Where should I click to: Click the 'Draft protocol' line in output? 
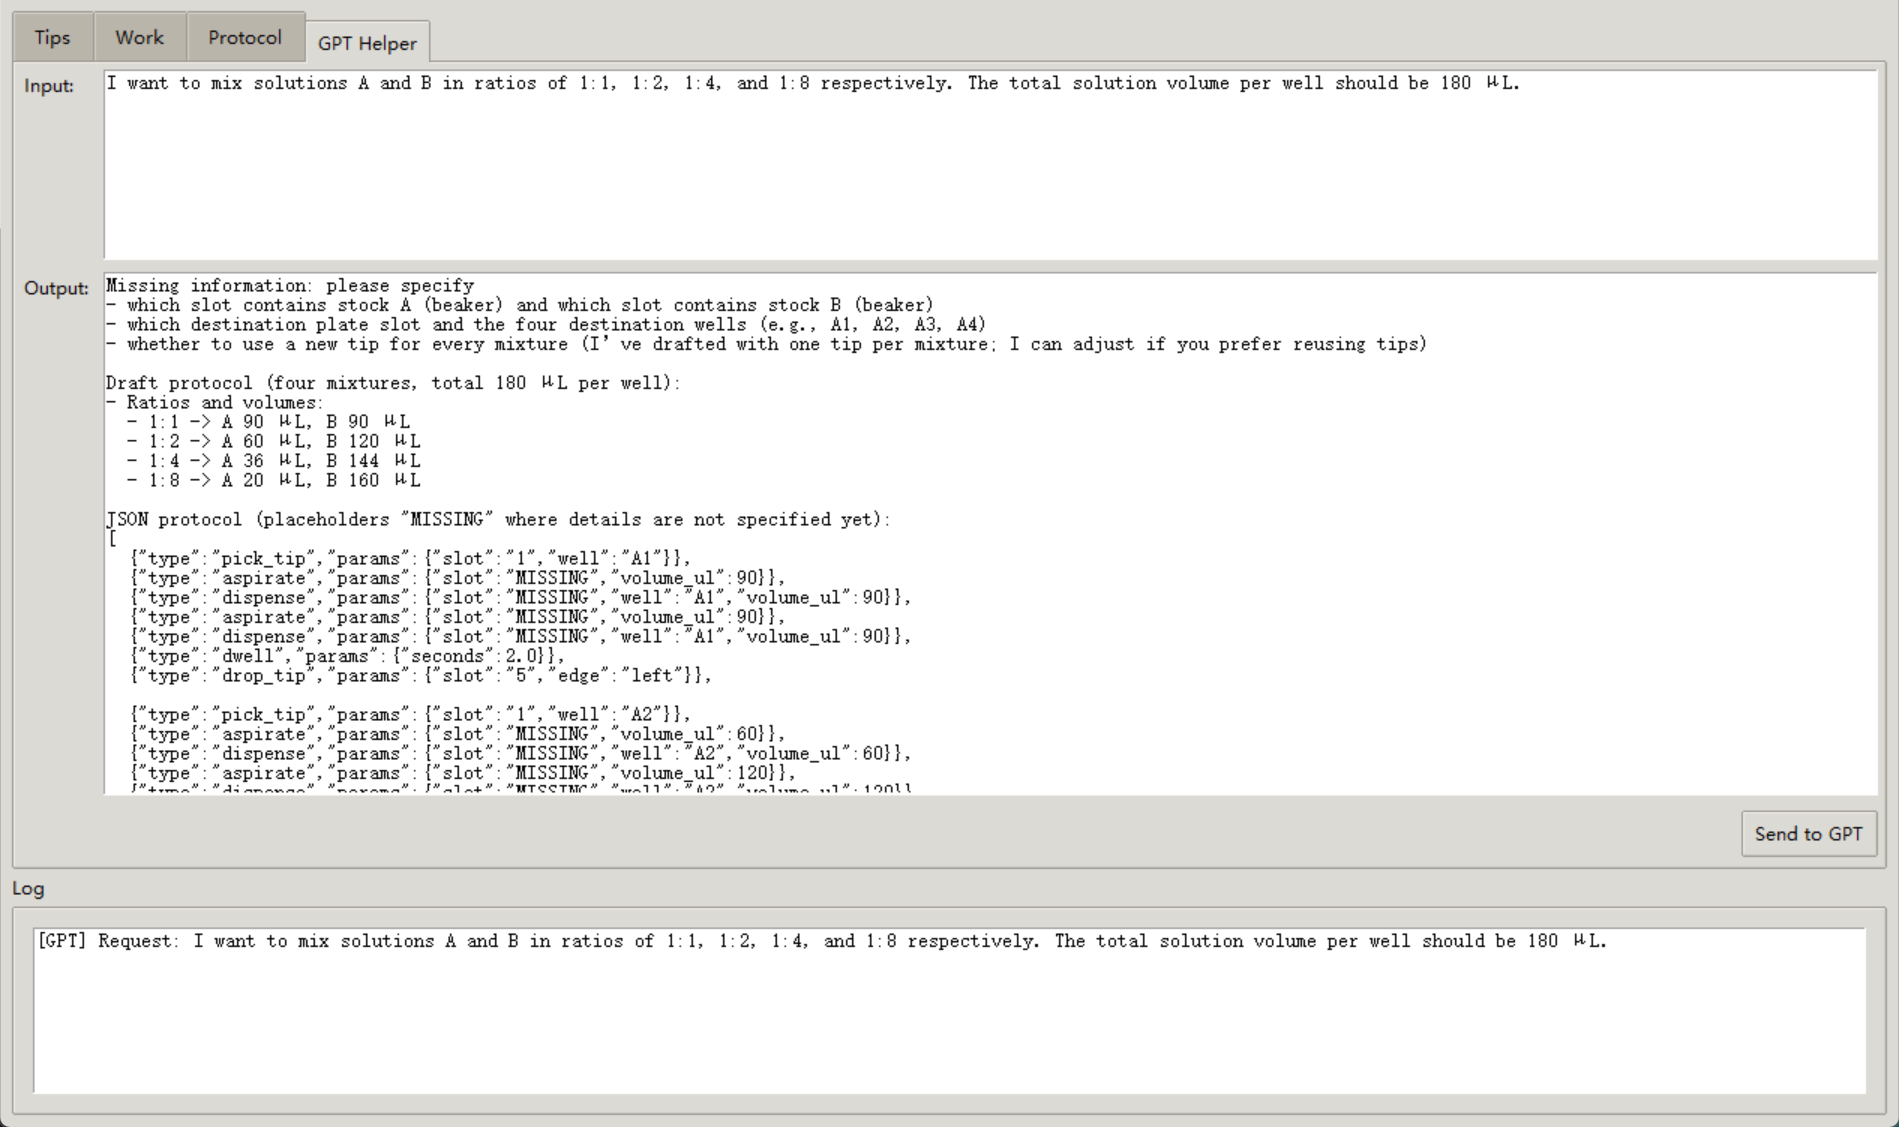pyautogui.click(x=392, y=383)
